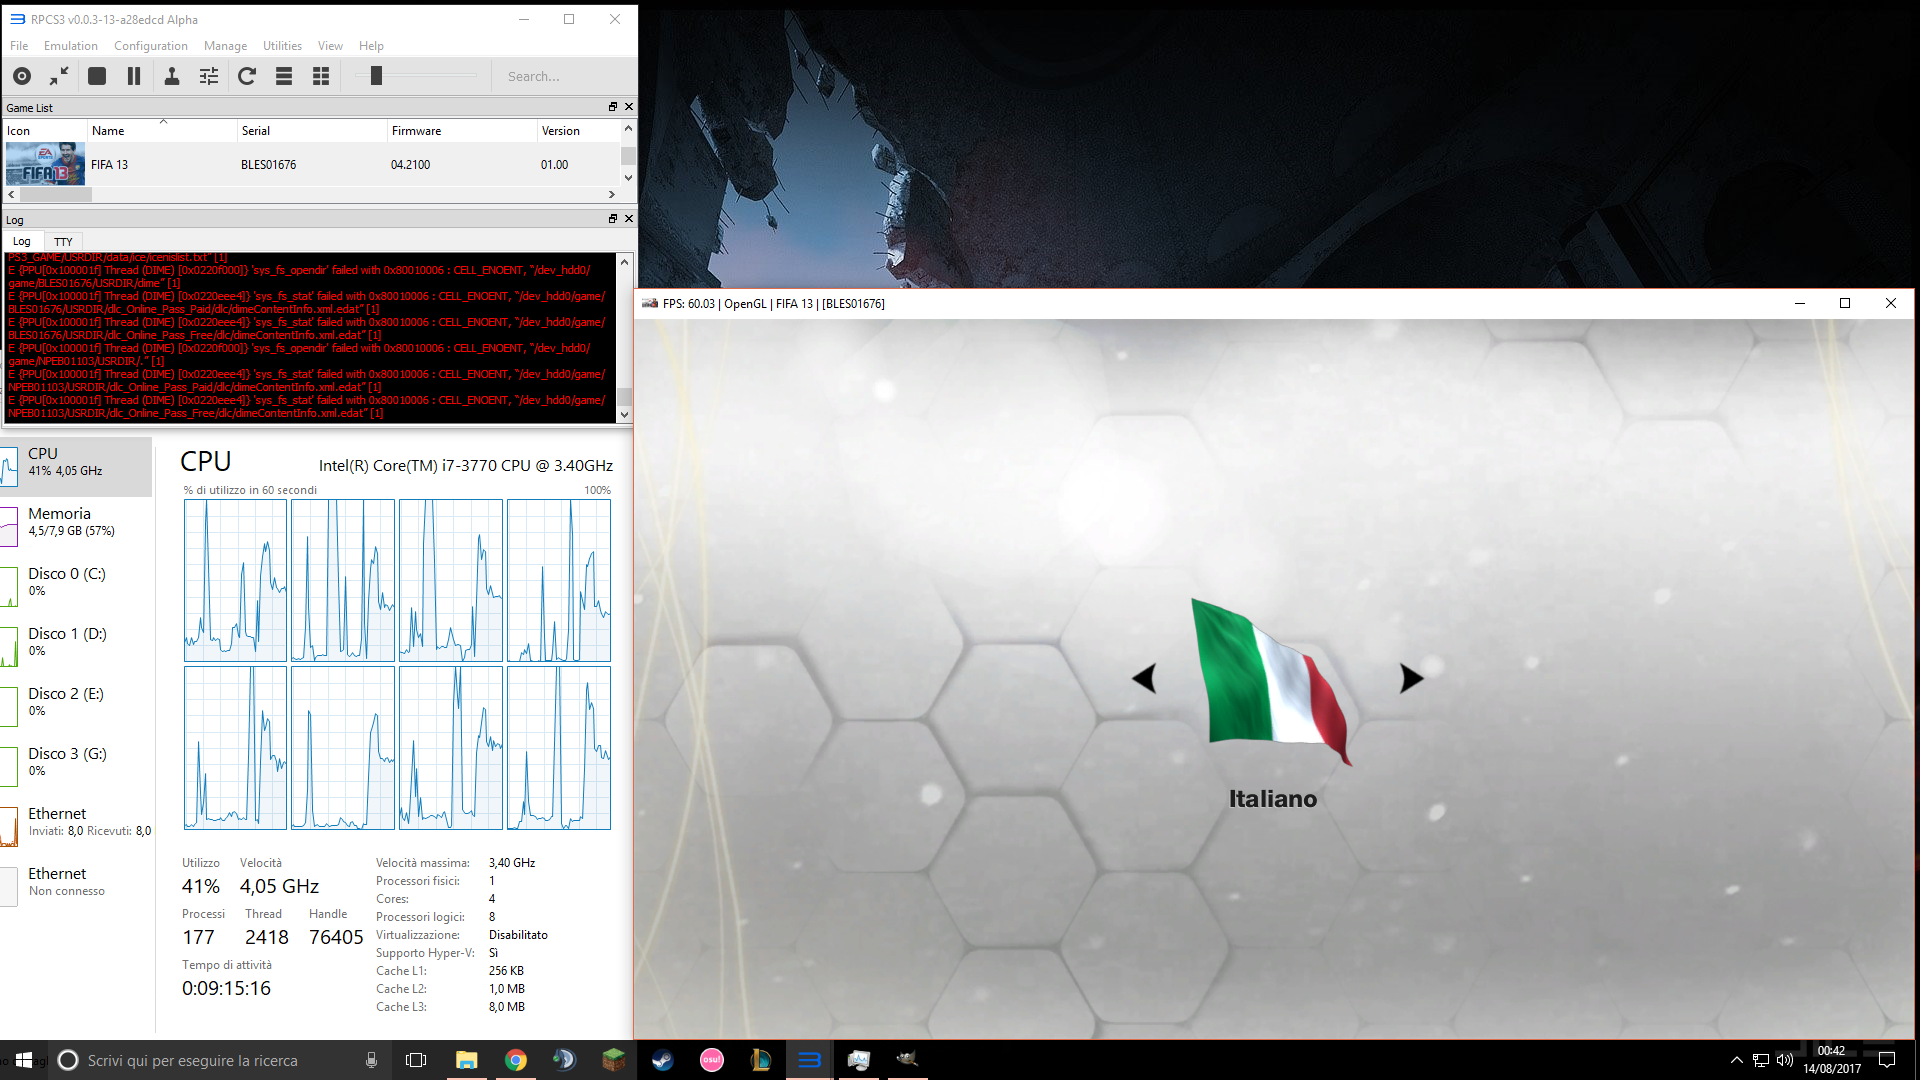The height and width of the screenshot is (1080, 1920).
Task: Click the Open disc toolbar icon
Action: pos(22,76)
